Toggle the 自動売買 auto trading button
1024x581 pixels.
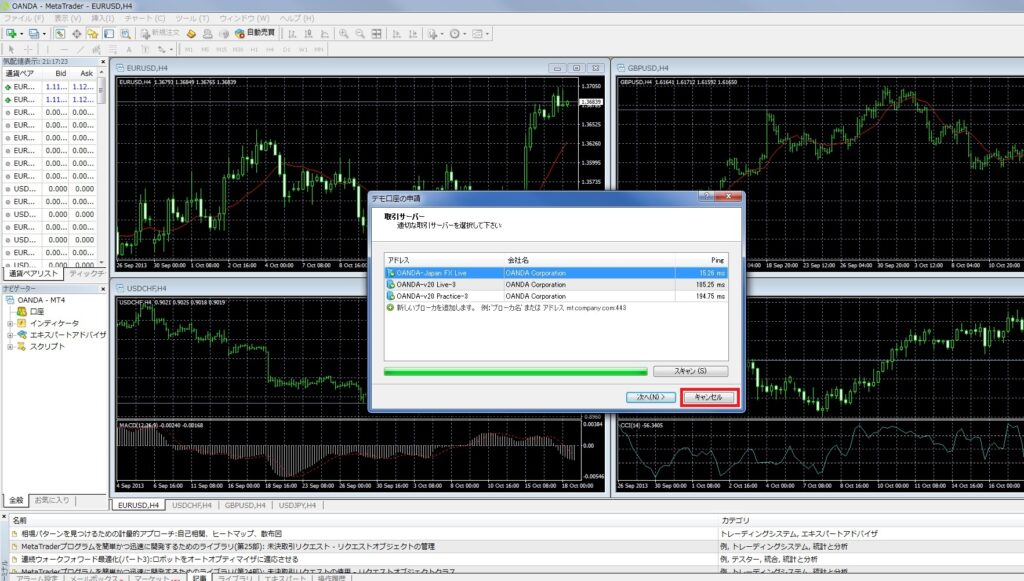pyautogui.click(x=255, y=33)
